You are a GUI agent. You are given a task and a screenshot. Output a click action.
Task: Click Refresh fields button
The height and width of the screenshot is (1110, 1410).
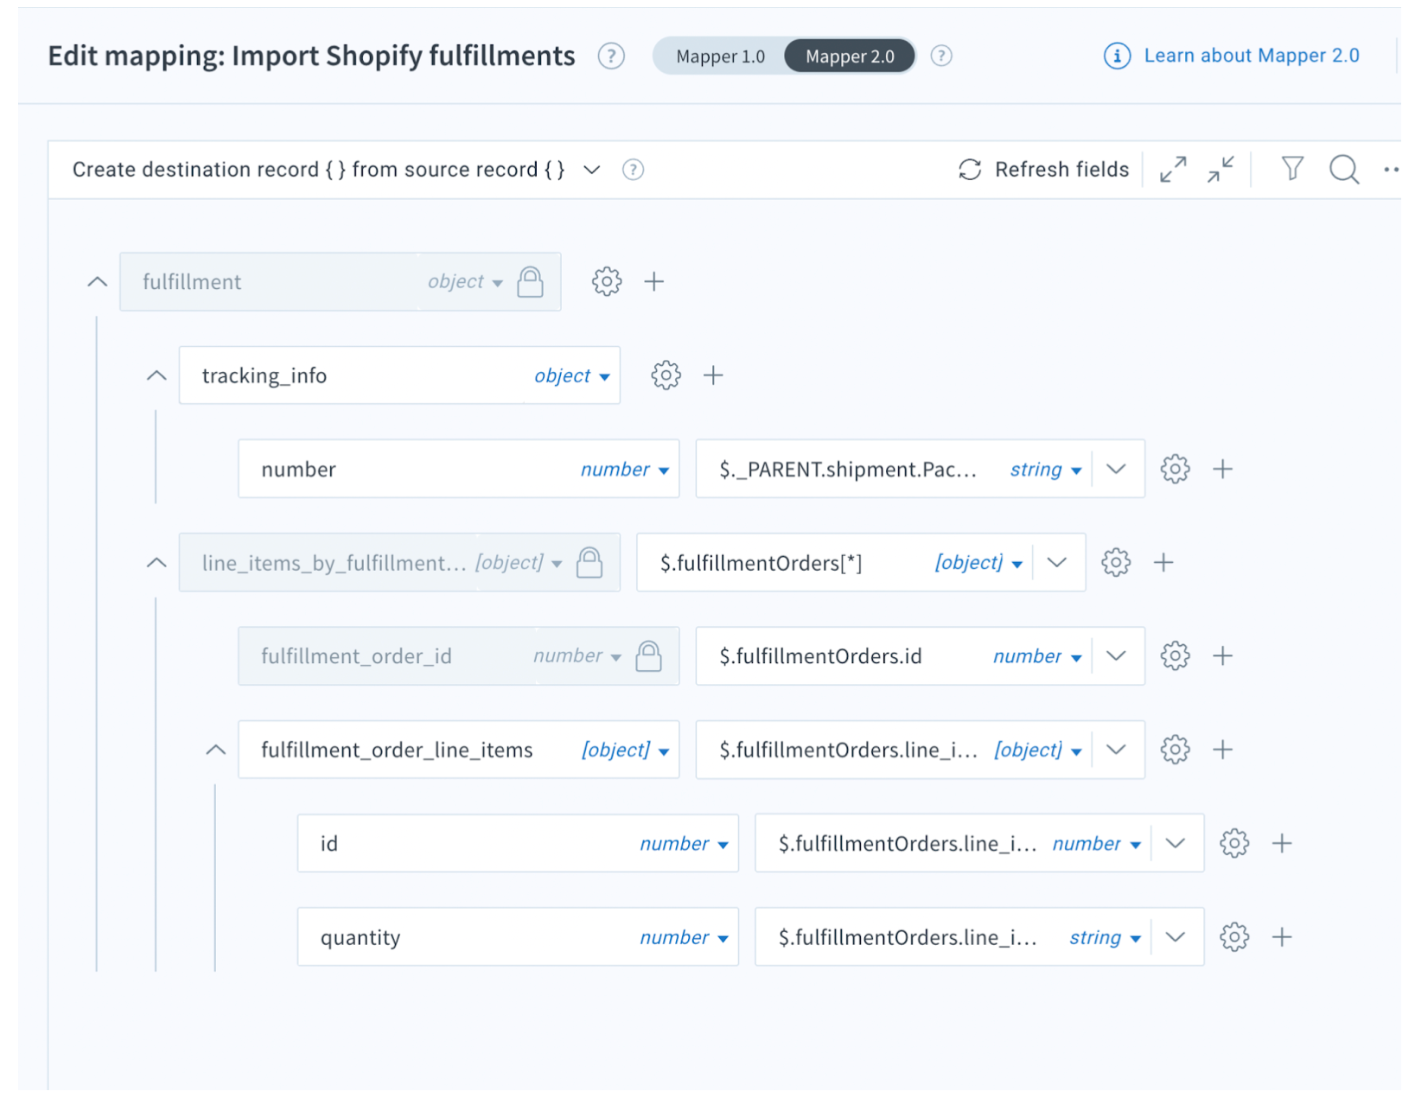point(1044,170)
